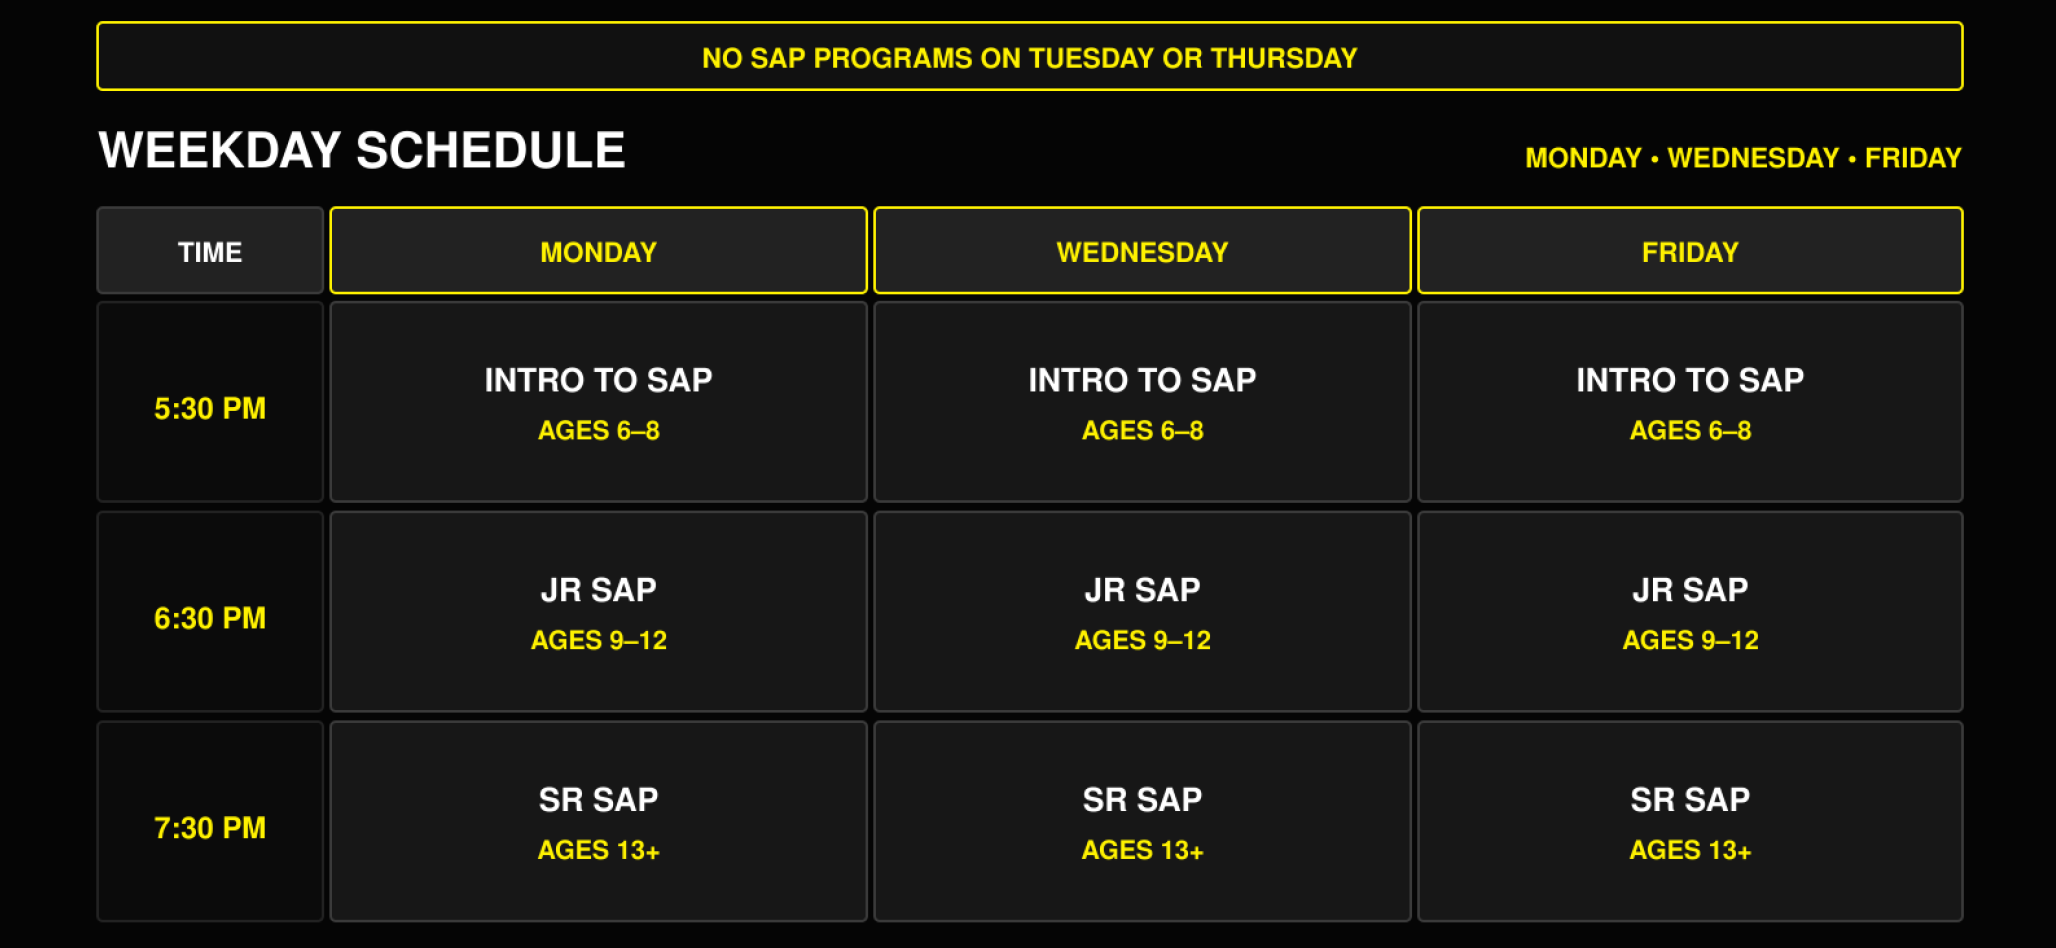View Monday's SR SAP ages 13+ class
2056x948 pixels.
(598, 822)
